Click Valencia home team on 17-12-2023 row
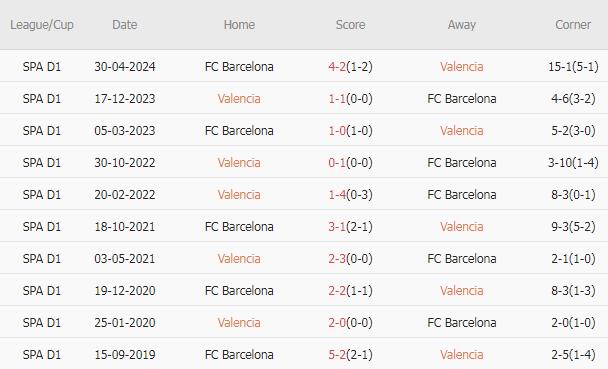Viewport: 608px width, 369px height. 239,99
